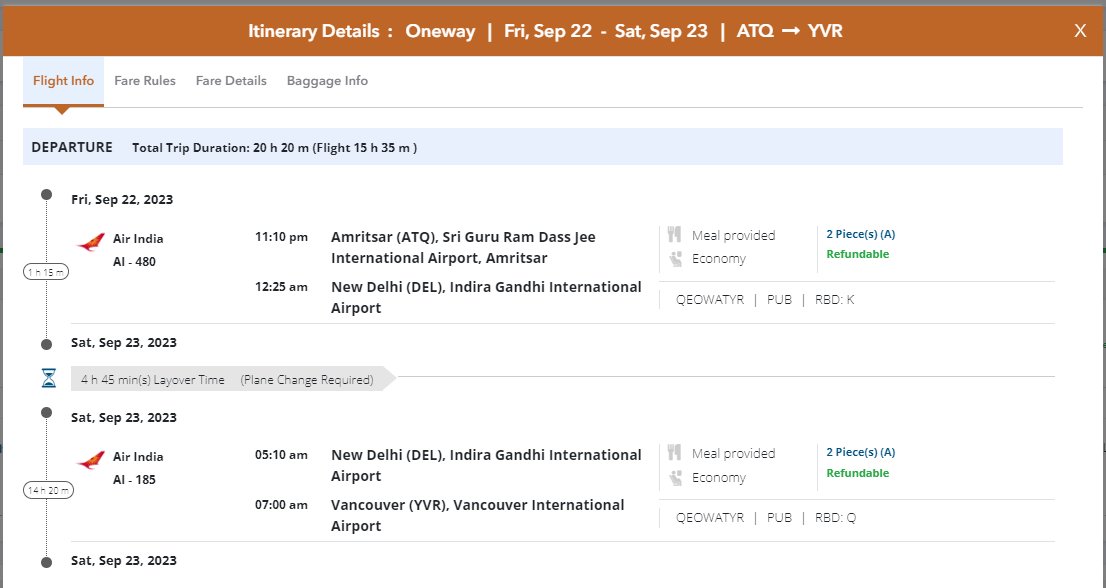This screenshot has height=588, width=1106.
Task: Click the 4 h 45 min Layover Time banner
Action: (227, 380)
